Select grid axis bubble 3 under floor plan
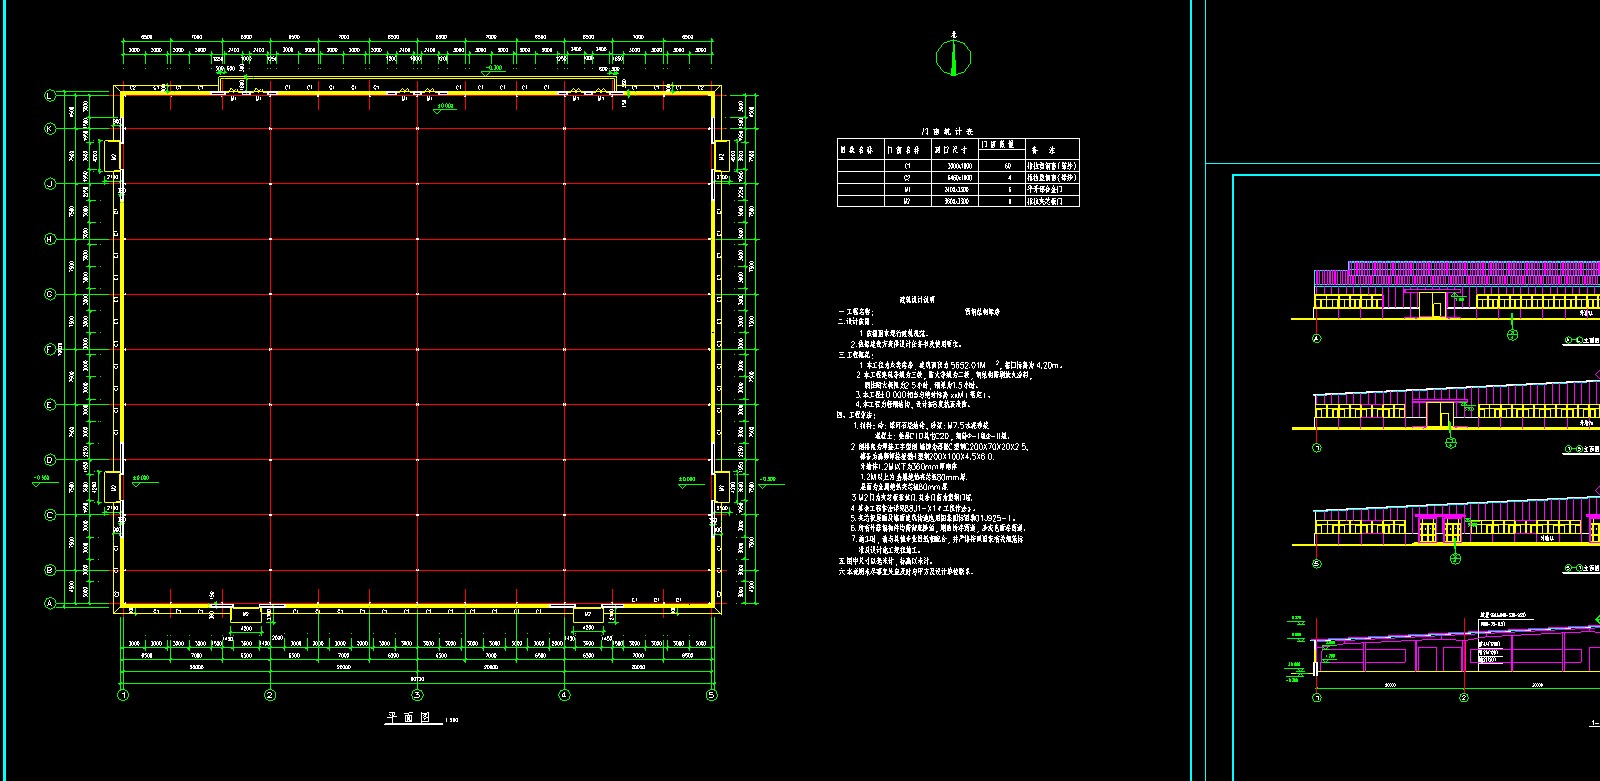The width and height of the screenshot is (1600, 781). (417, 695)
